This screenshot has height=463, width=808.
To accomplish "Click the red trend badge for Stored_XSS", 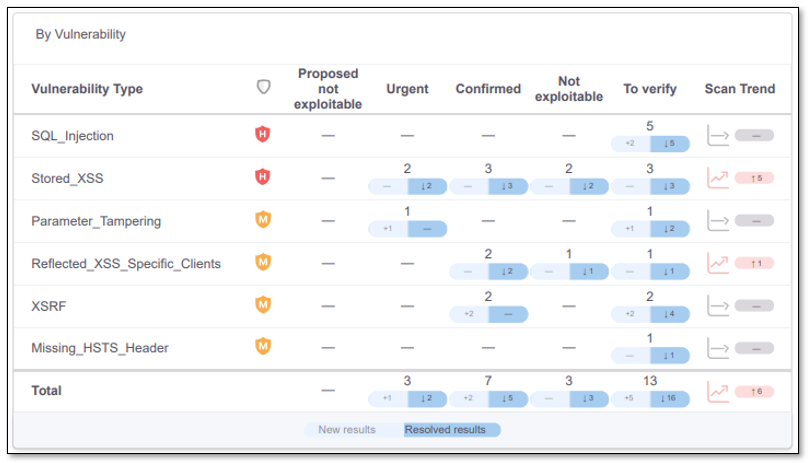I will [755, 178].
